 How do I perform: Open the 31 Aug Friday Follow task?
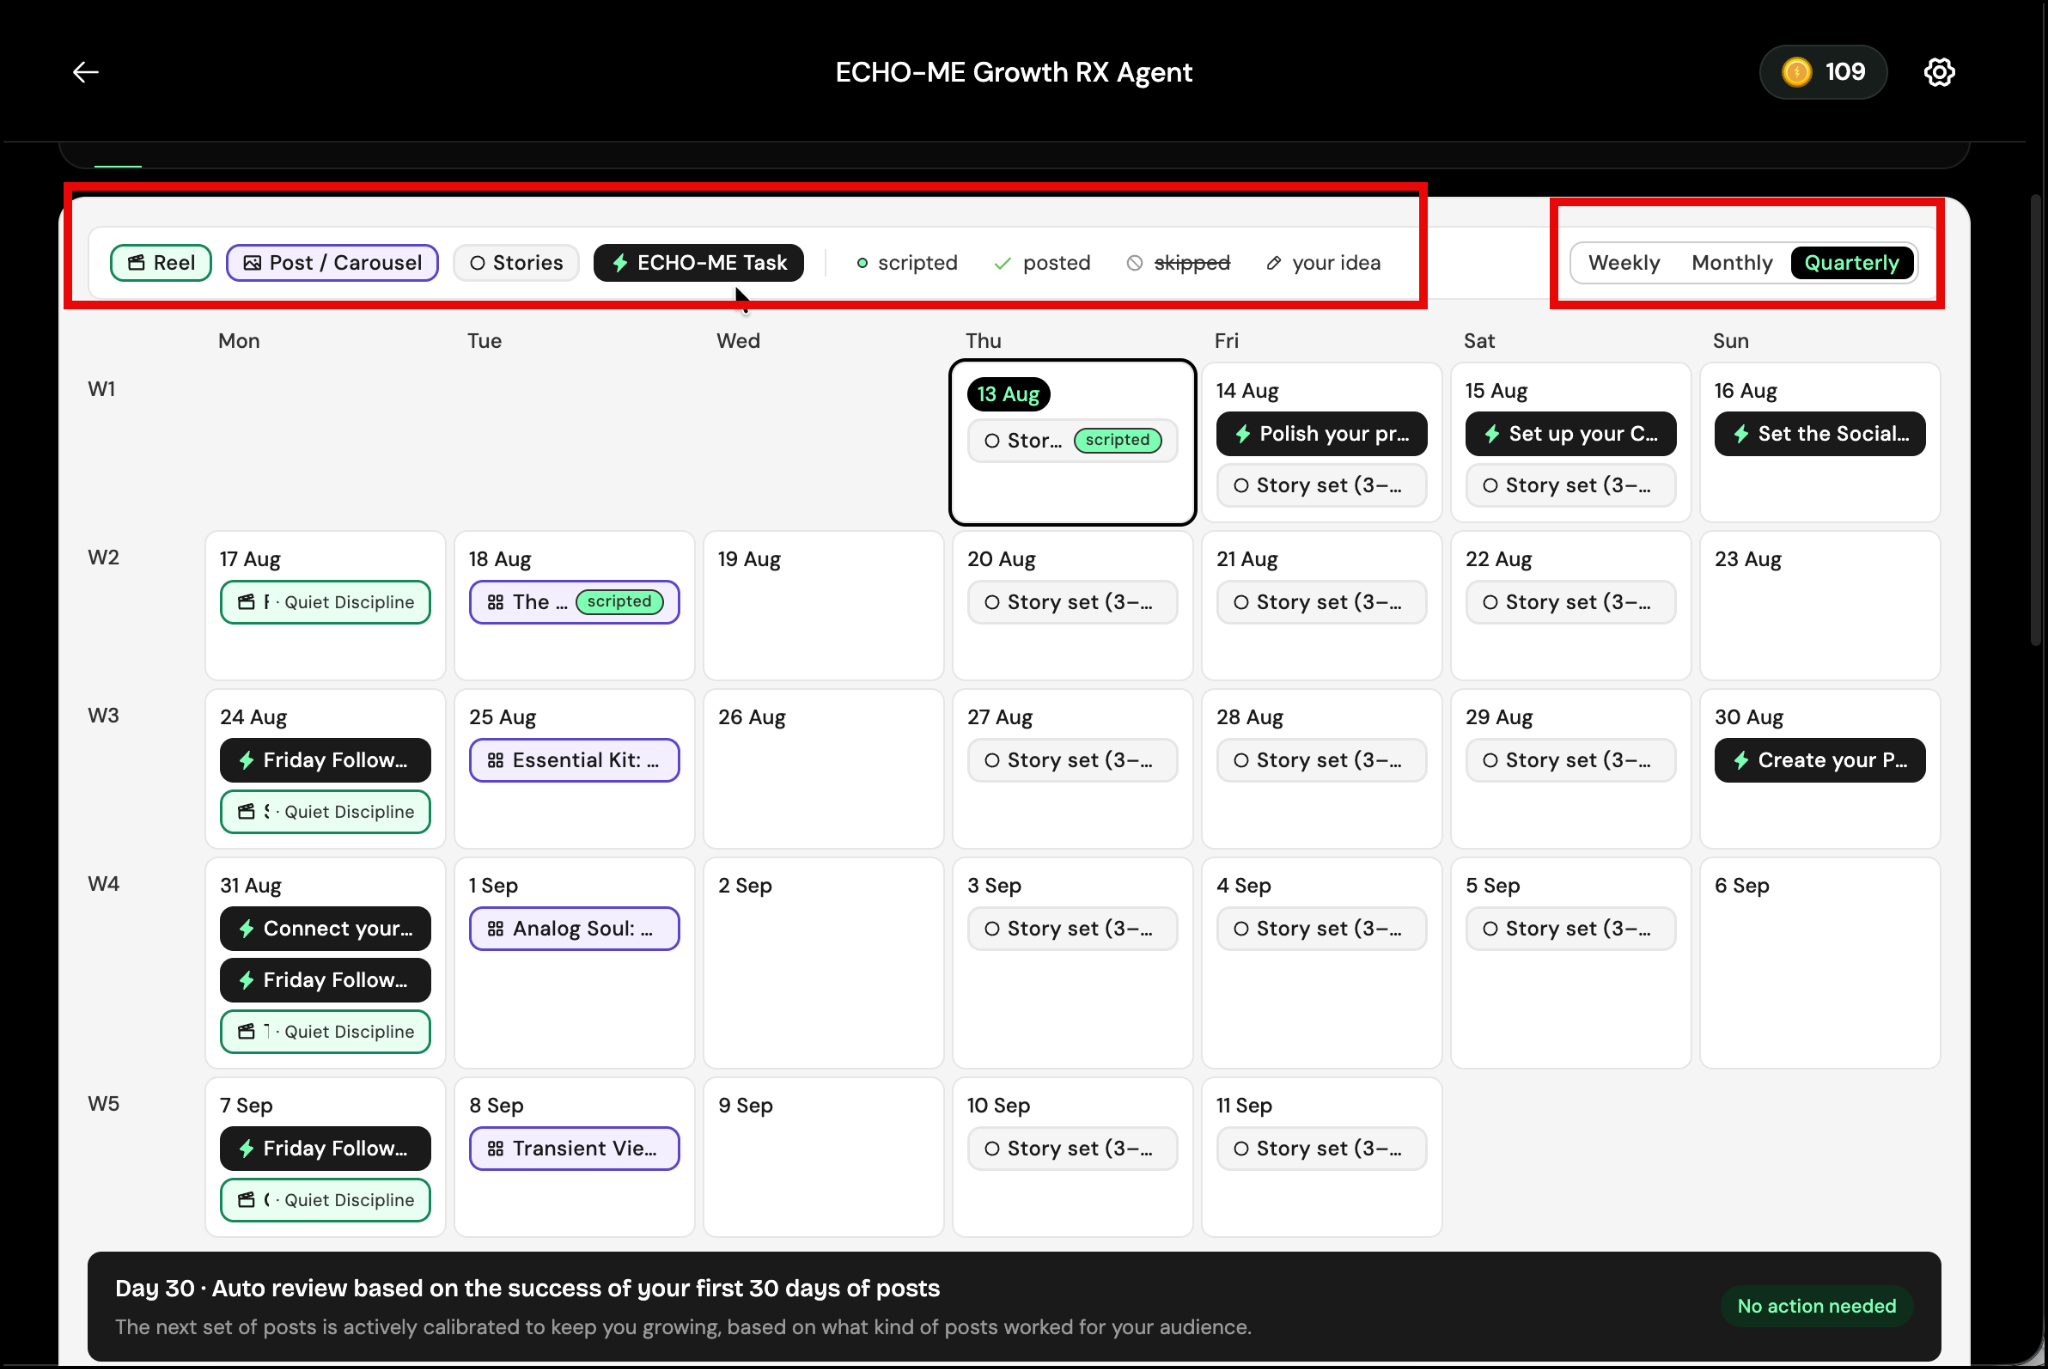coord(325,980)
